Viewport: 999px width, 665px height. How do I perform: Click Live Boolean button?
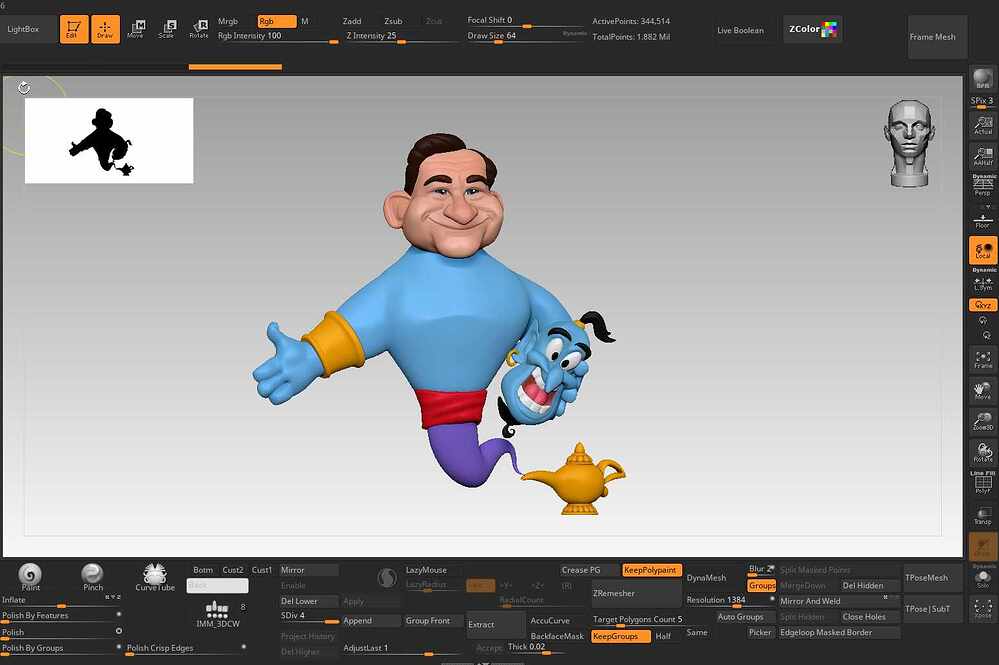pos(740,30)
